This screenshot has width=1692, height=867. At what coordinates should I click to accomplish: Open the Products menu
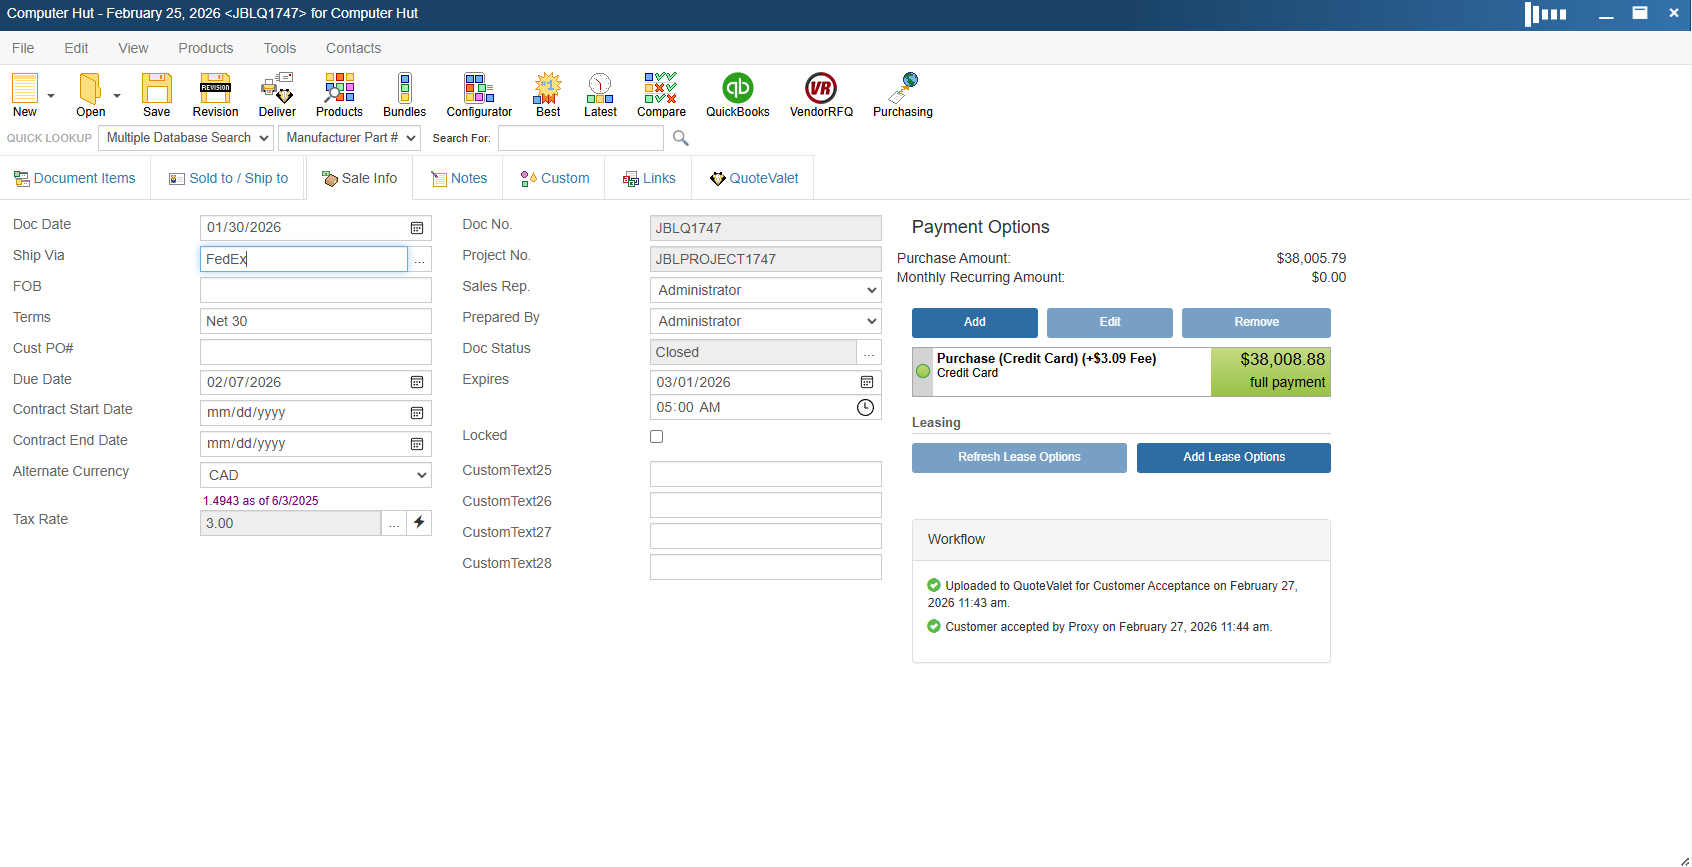(x=205, y=48)
